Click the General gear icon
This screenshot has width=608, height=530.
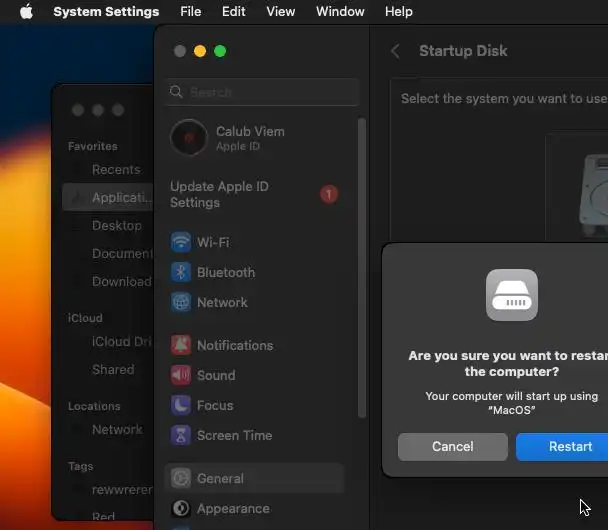181,478
